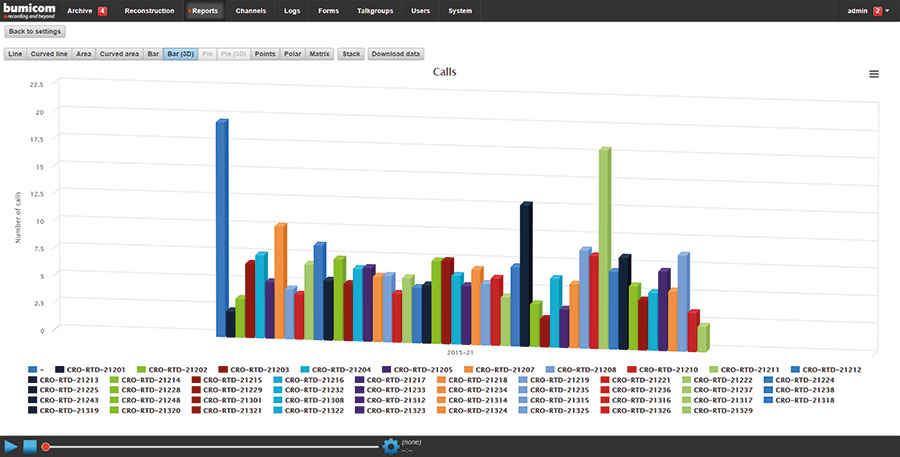Image resolution: width=900 pixels, height=457 pixels.
Task: Click the Back to settings button
Action: coord(35,32)
